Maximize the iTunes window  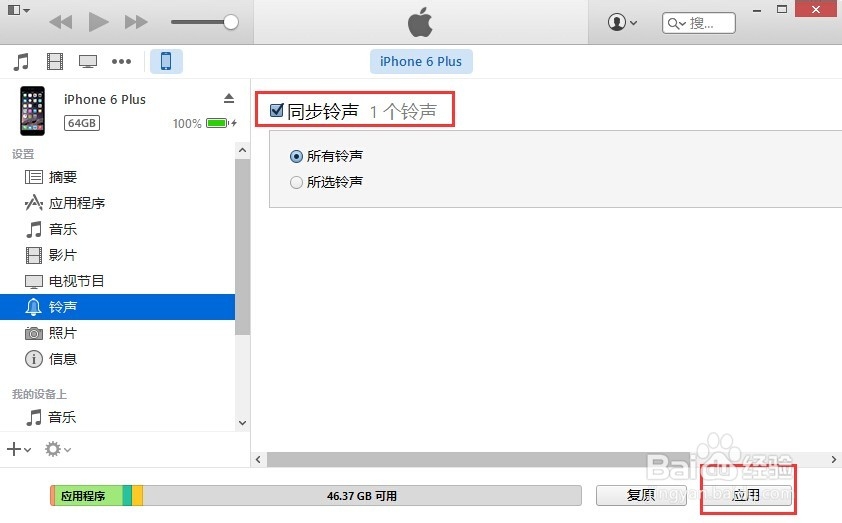tap(782, 9)
